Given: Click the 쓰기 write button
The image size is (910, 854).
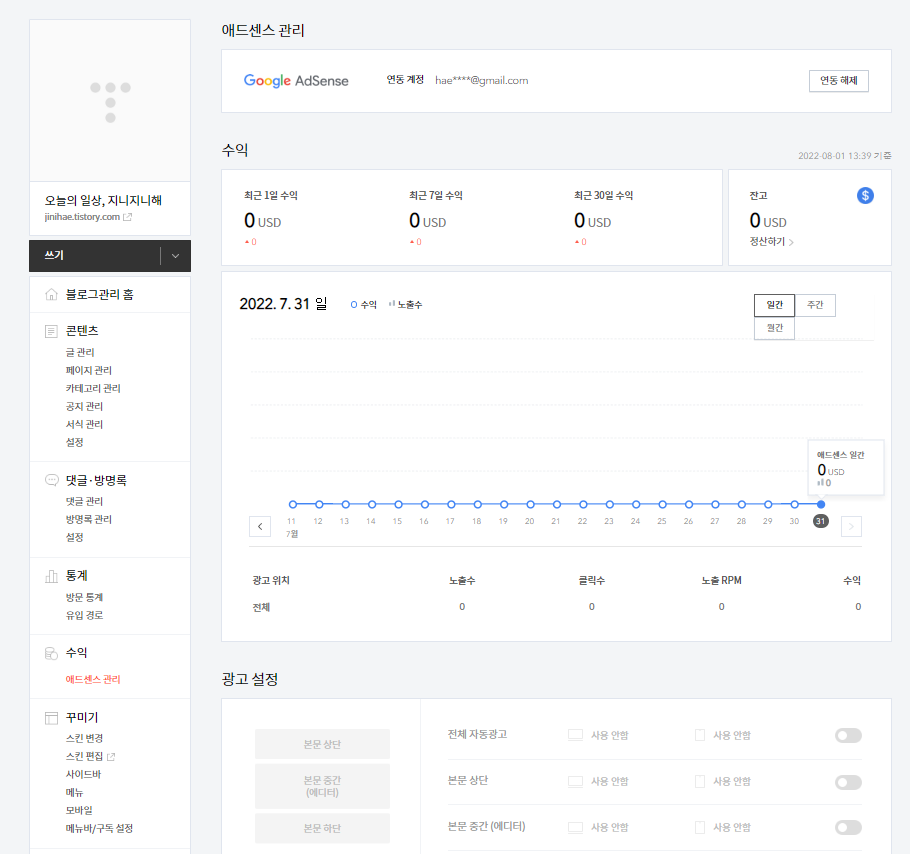Looking at the screenshot, I should coord(95,256).
